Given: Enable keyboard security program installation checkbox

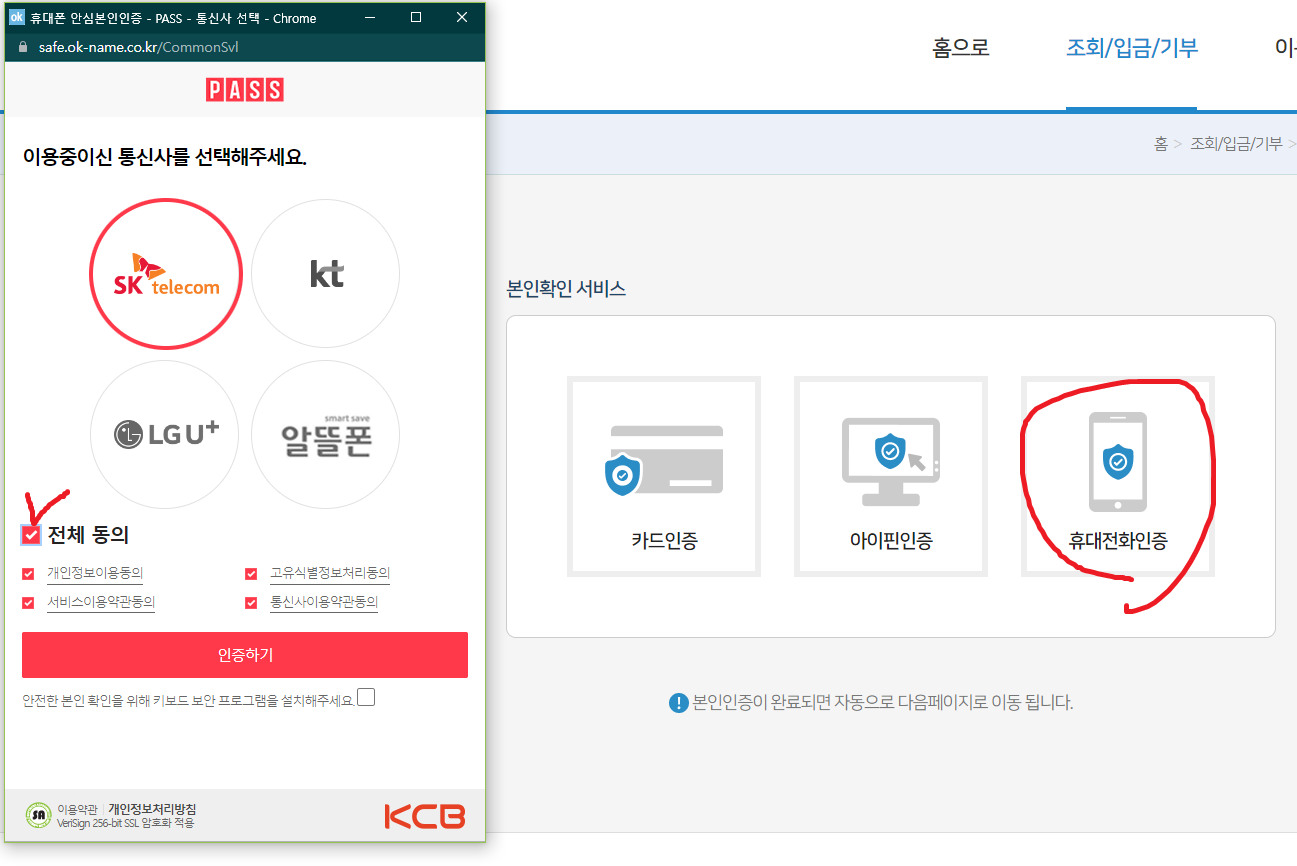Looking at the screenshot, I should point(365,697).
